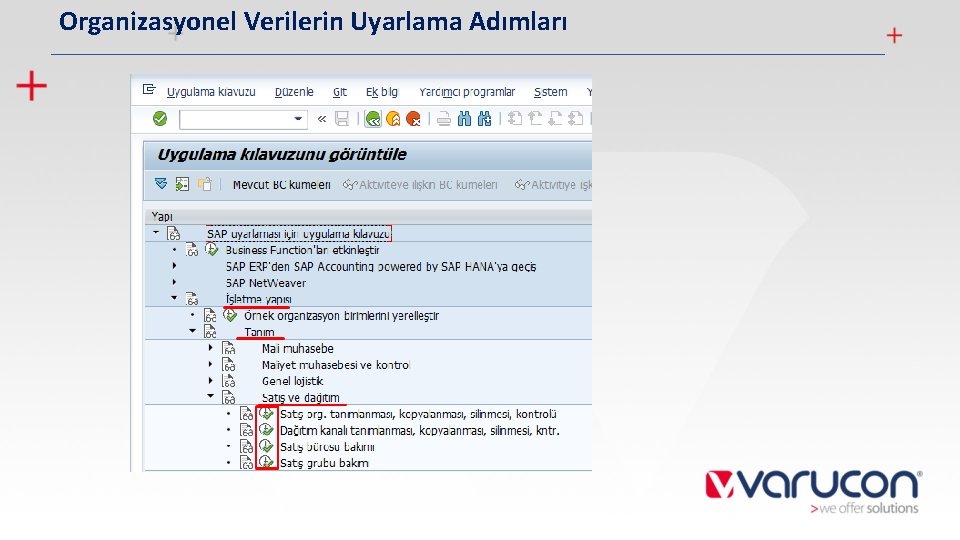
Task: Click the Previous Page icon
Action: click(535, 119)
